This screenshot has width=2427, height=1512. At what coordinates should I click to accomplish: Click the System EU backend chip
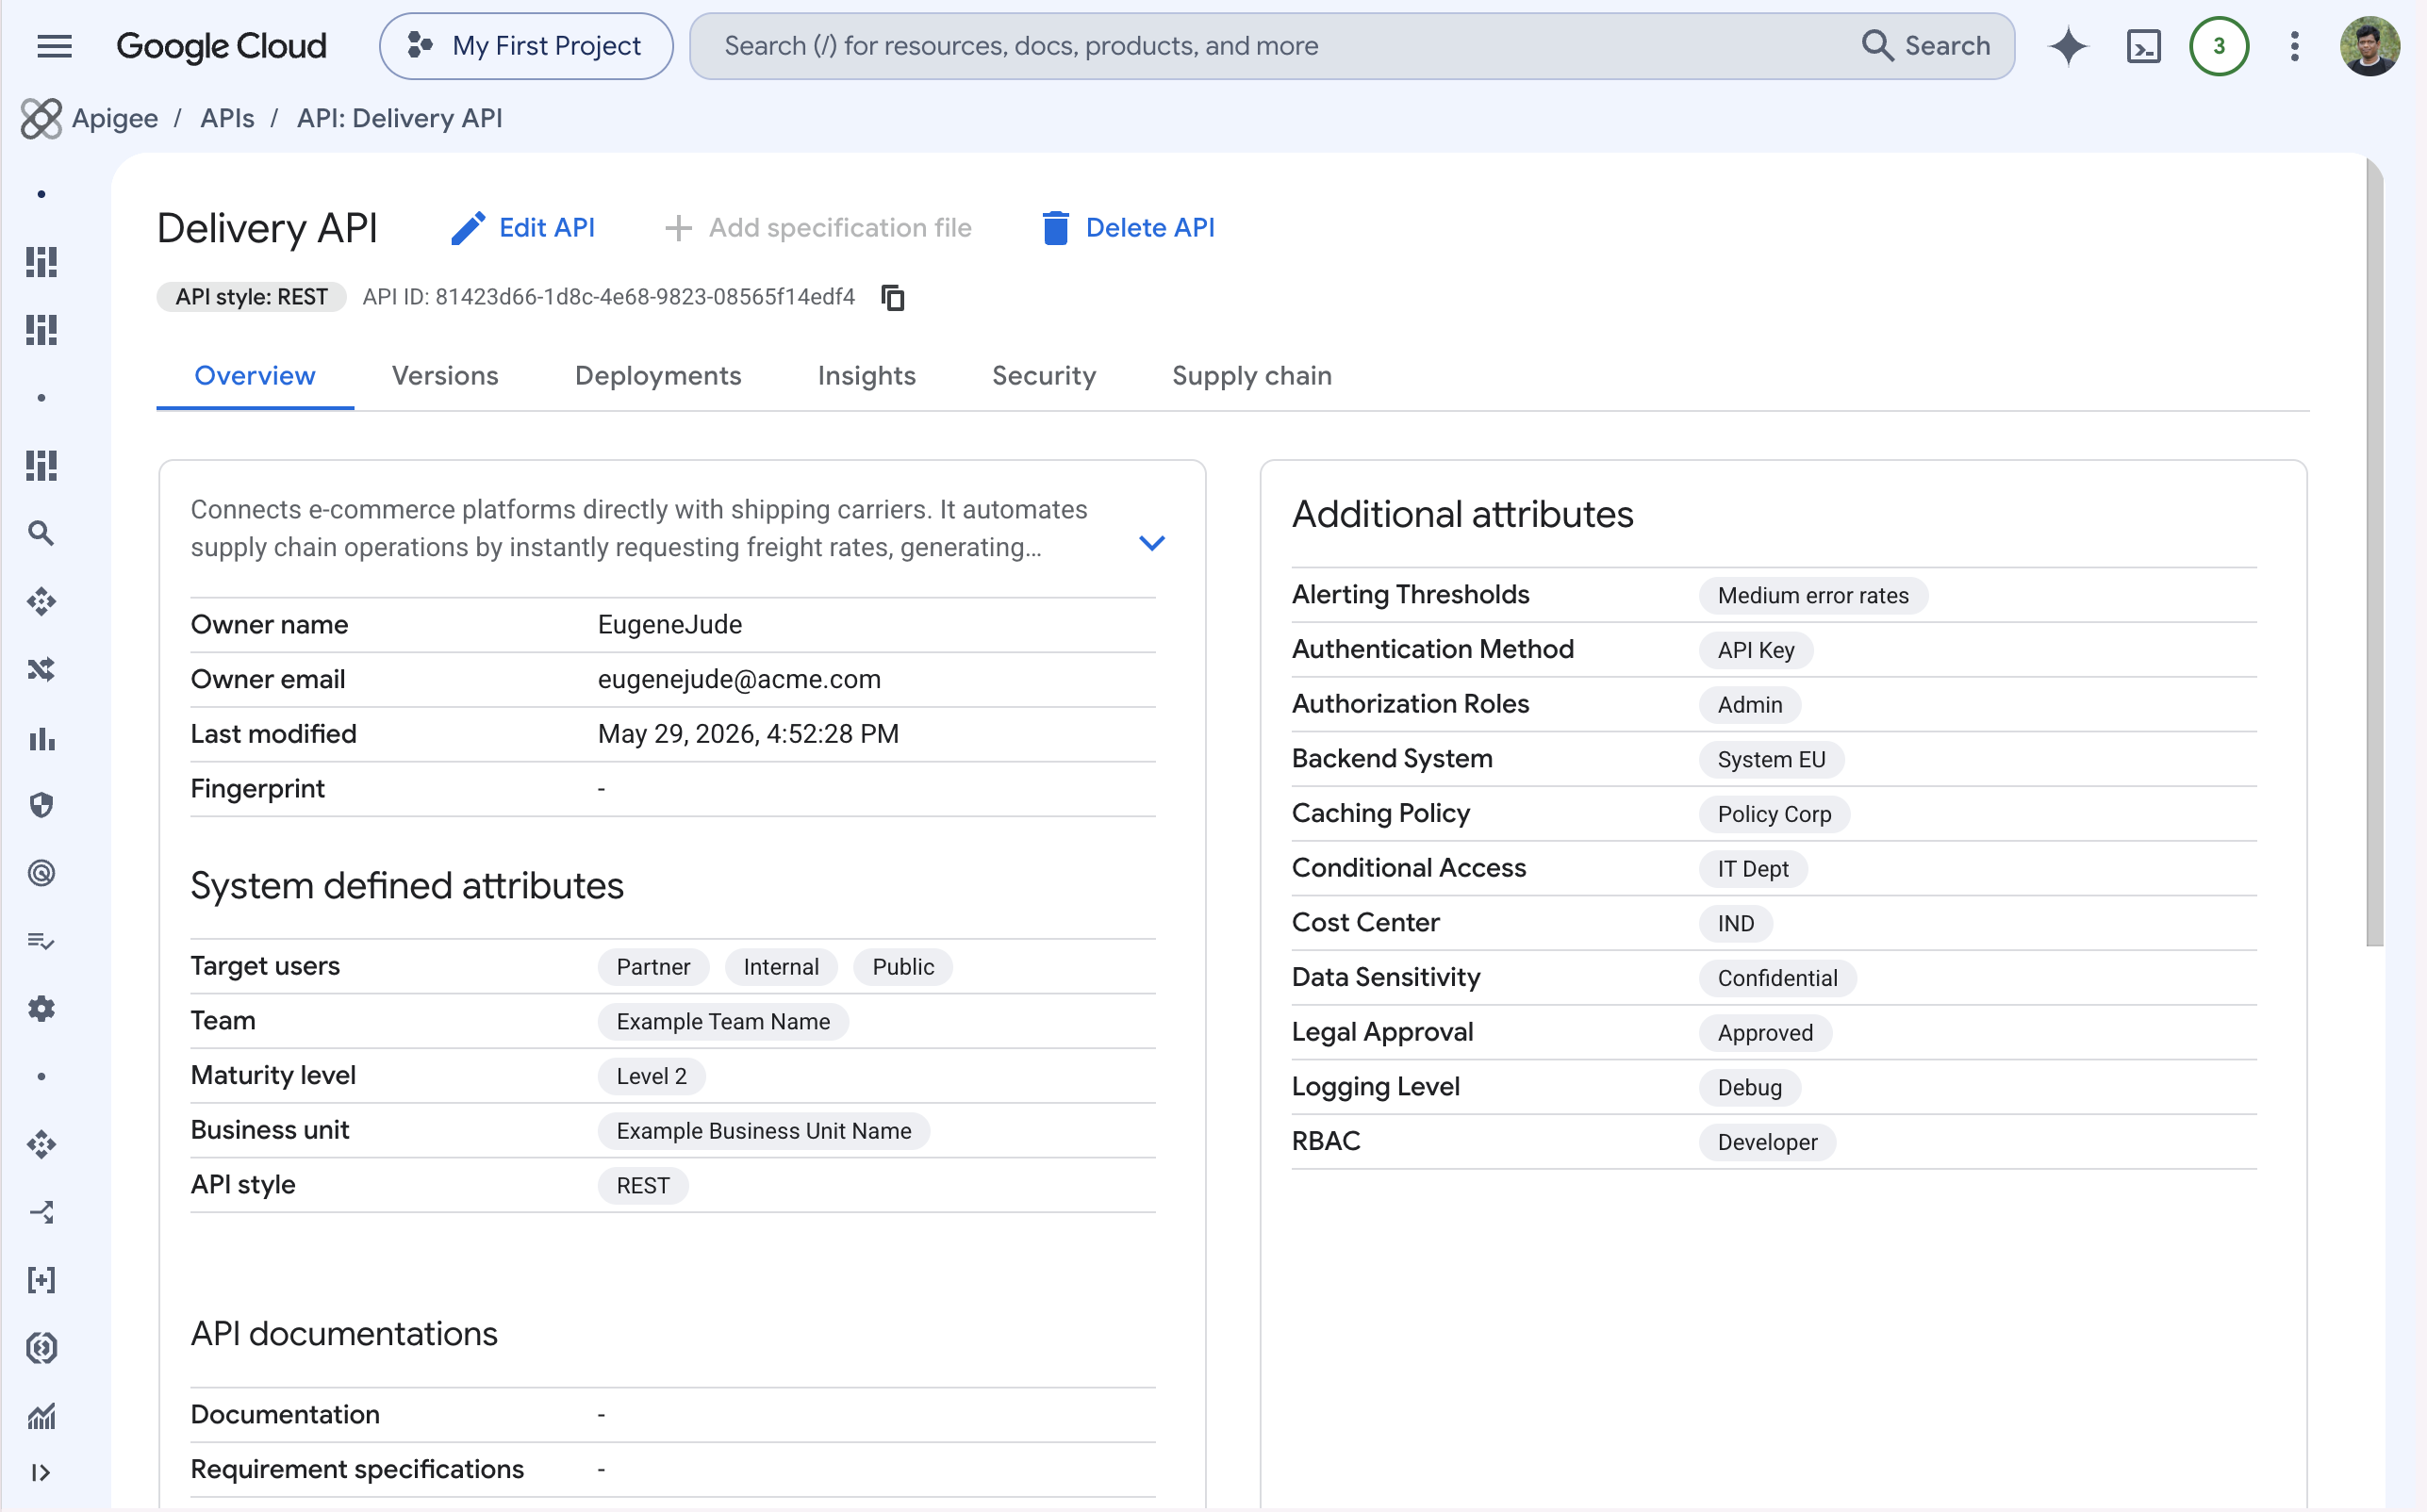[1771, 759]
